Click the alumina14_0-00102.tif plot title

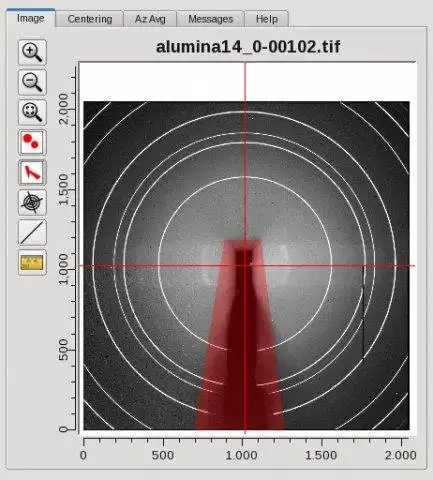click(248, 47)
